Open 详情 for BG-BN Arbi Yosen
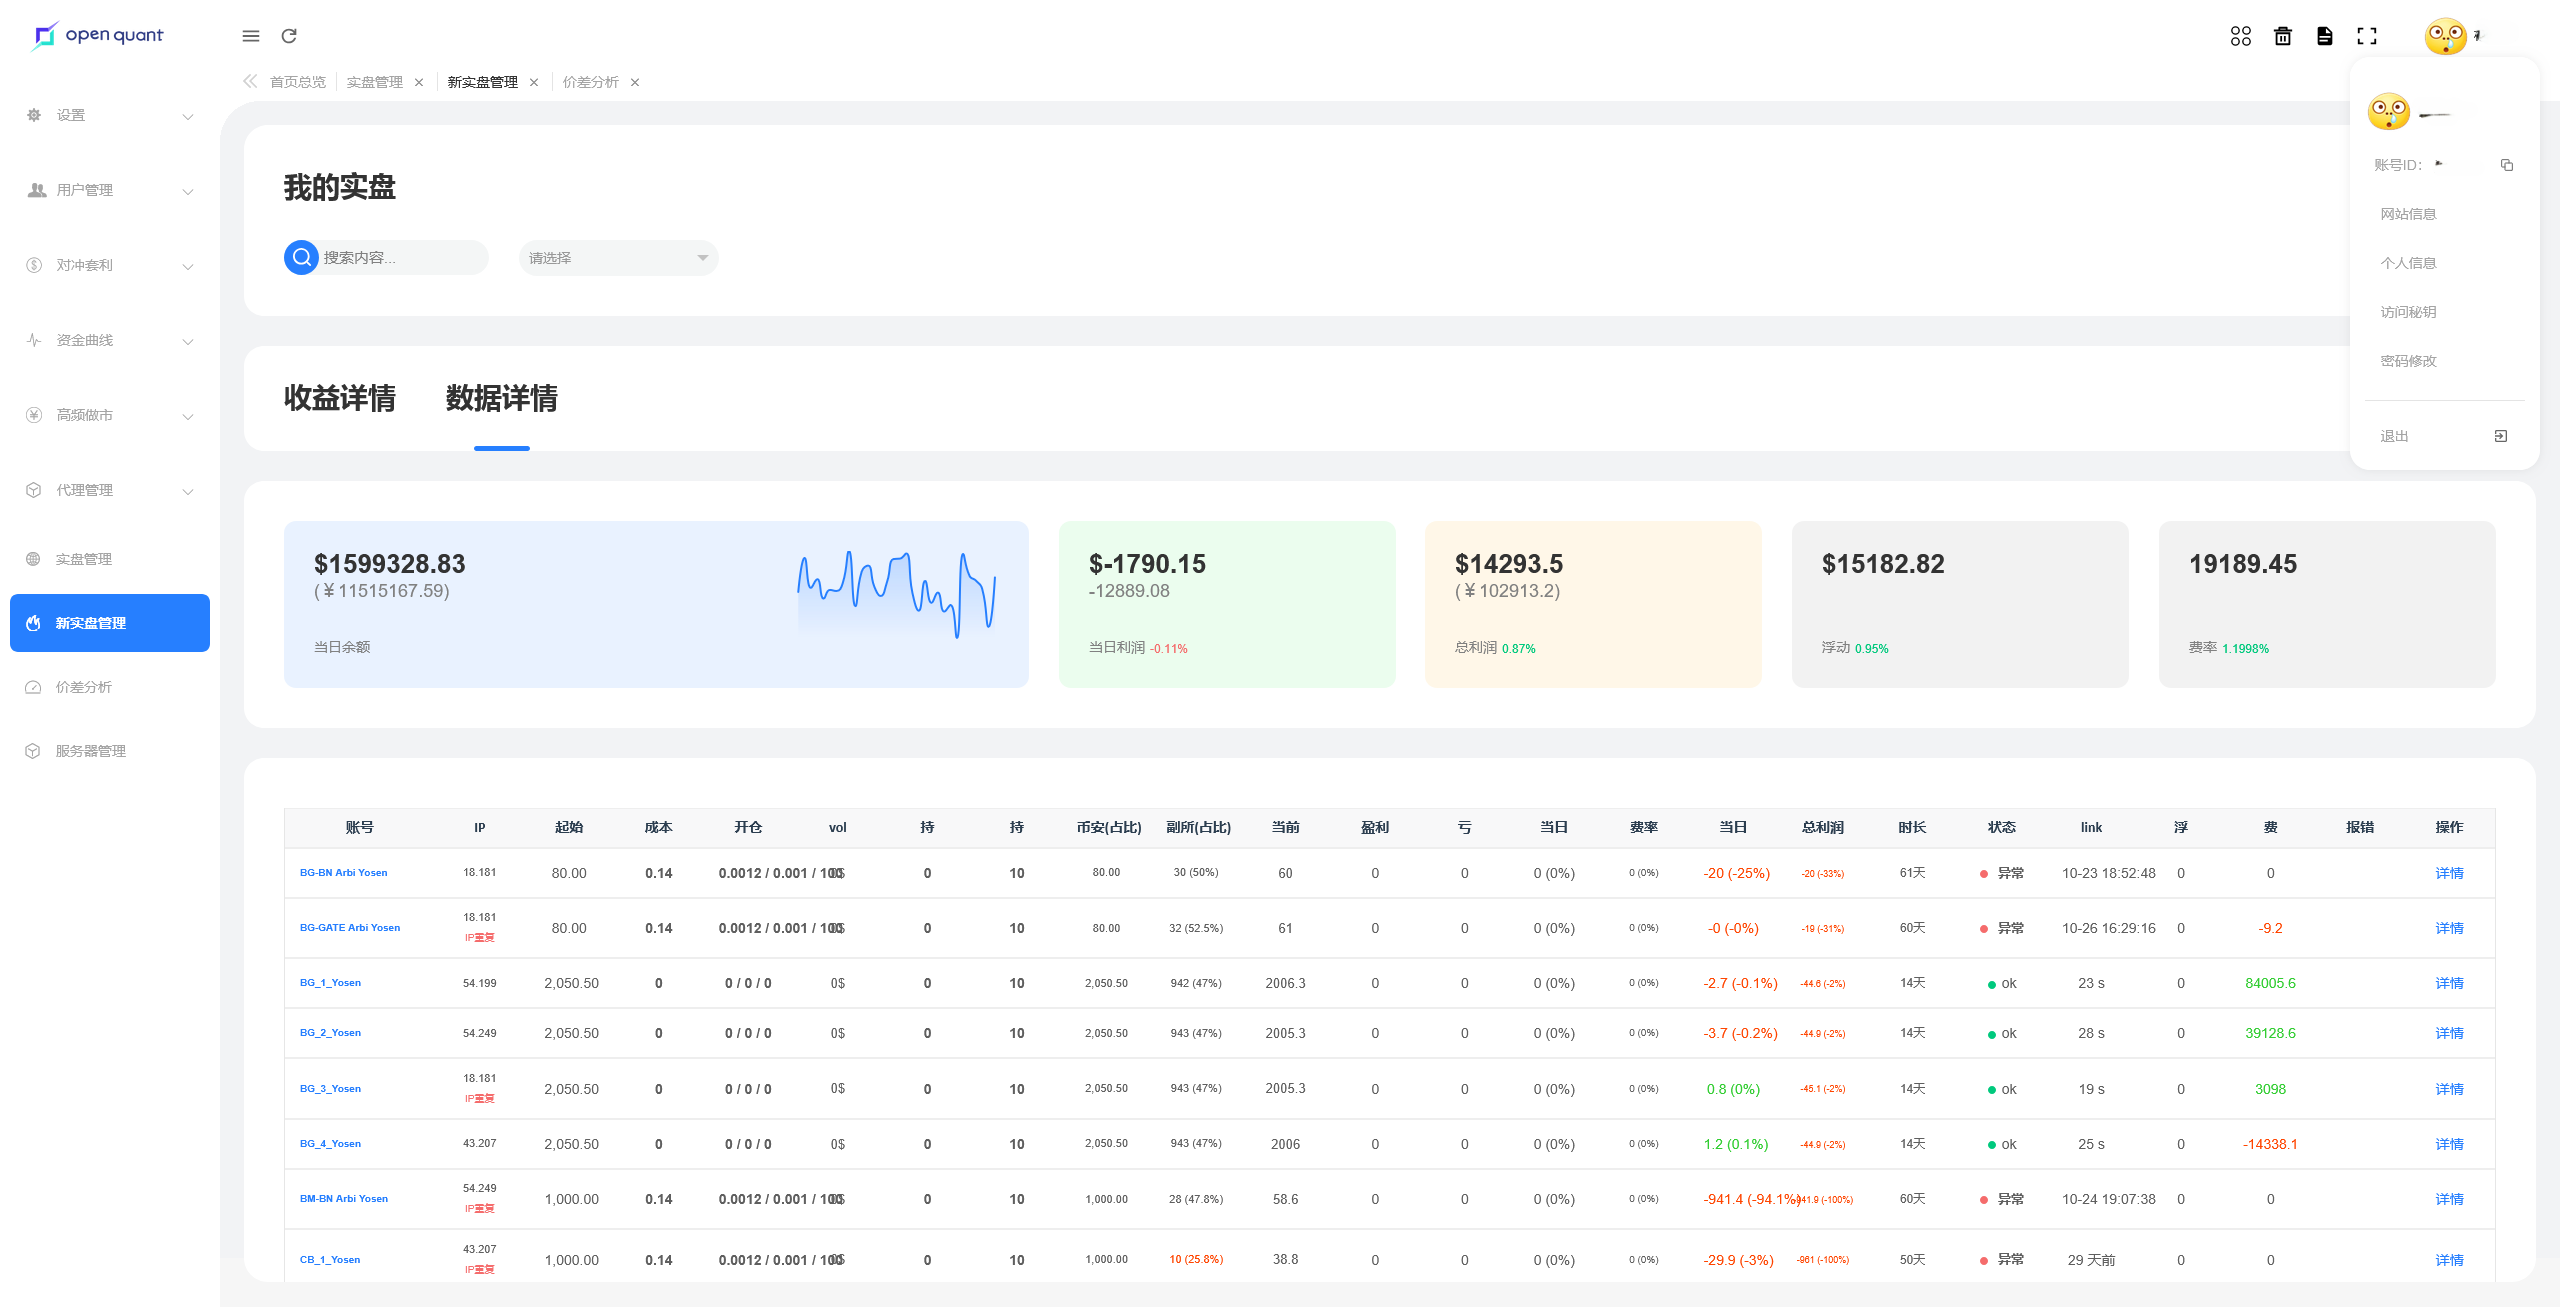Screen dimensions: 2560x1307 [2449, 873]
